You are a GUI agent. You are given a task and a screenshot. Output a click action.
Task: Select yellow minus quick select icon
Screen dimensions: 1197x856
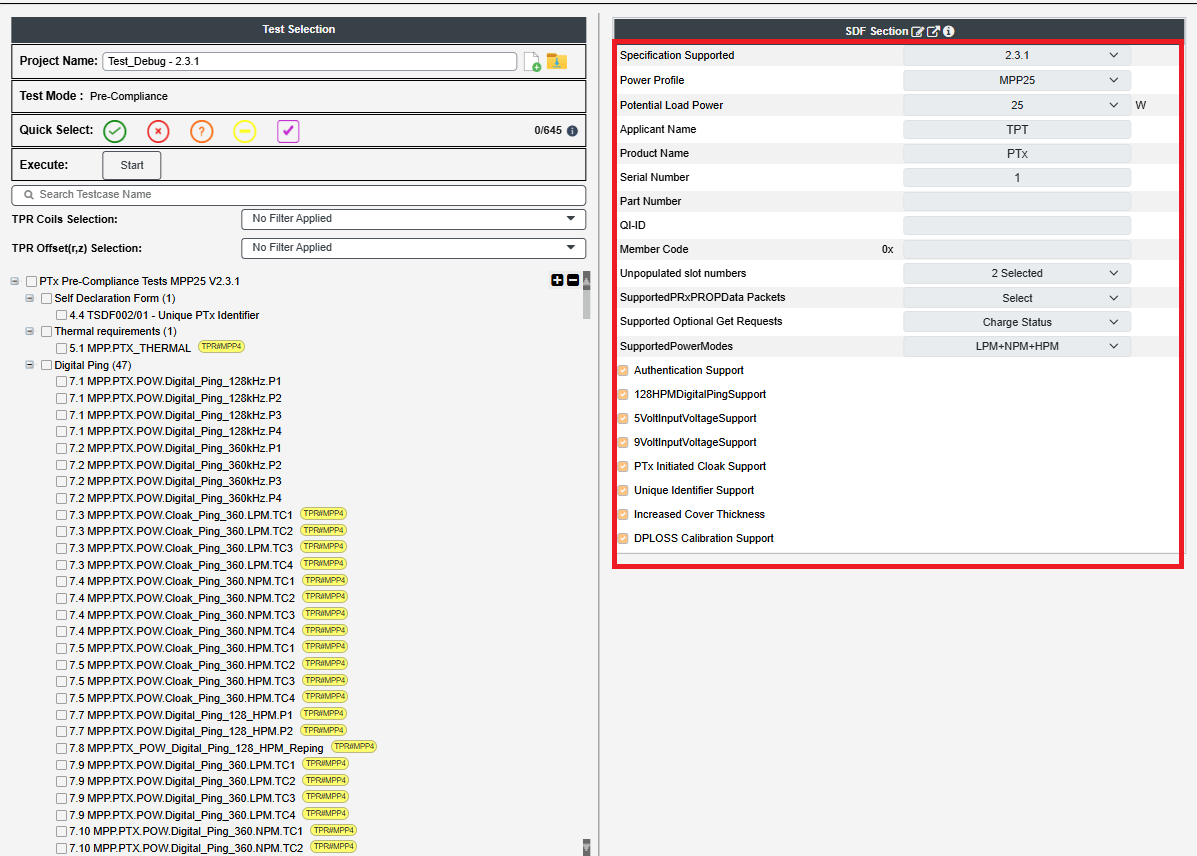point(244,131)
